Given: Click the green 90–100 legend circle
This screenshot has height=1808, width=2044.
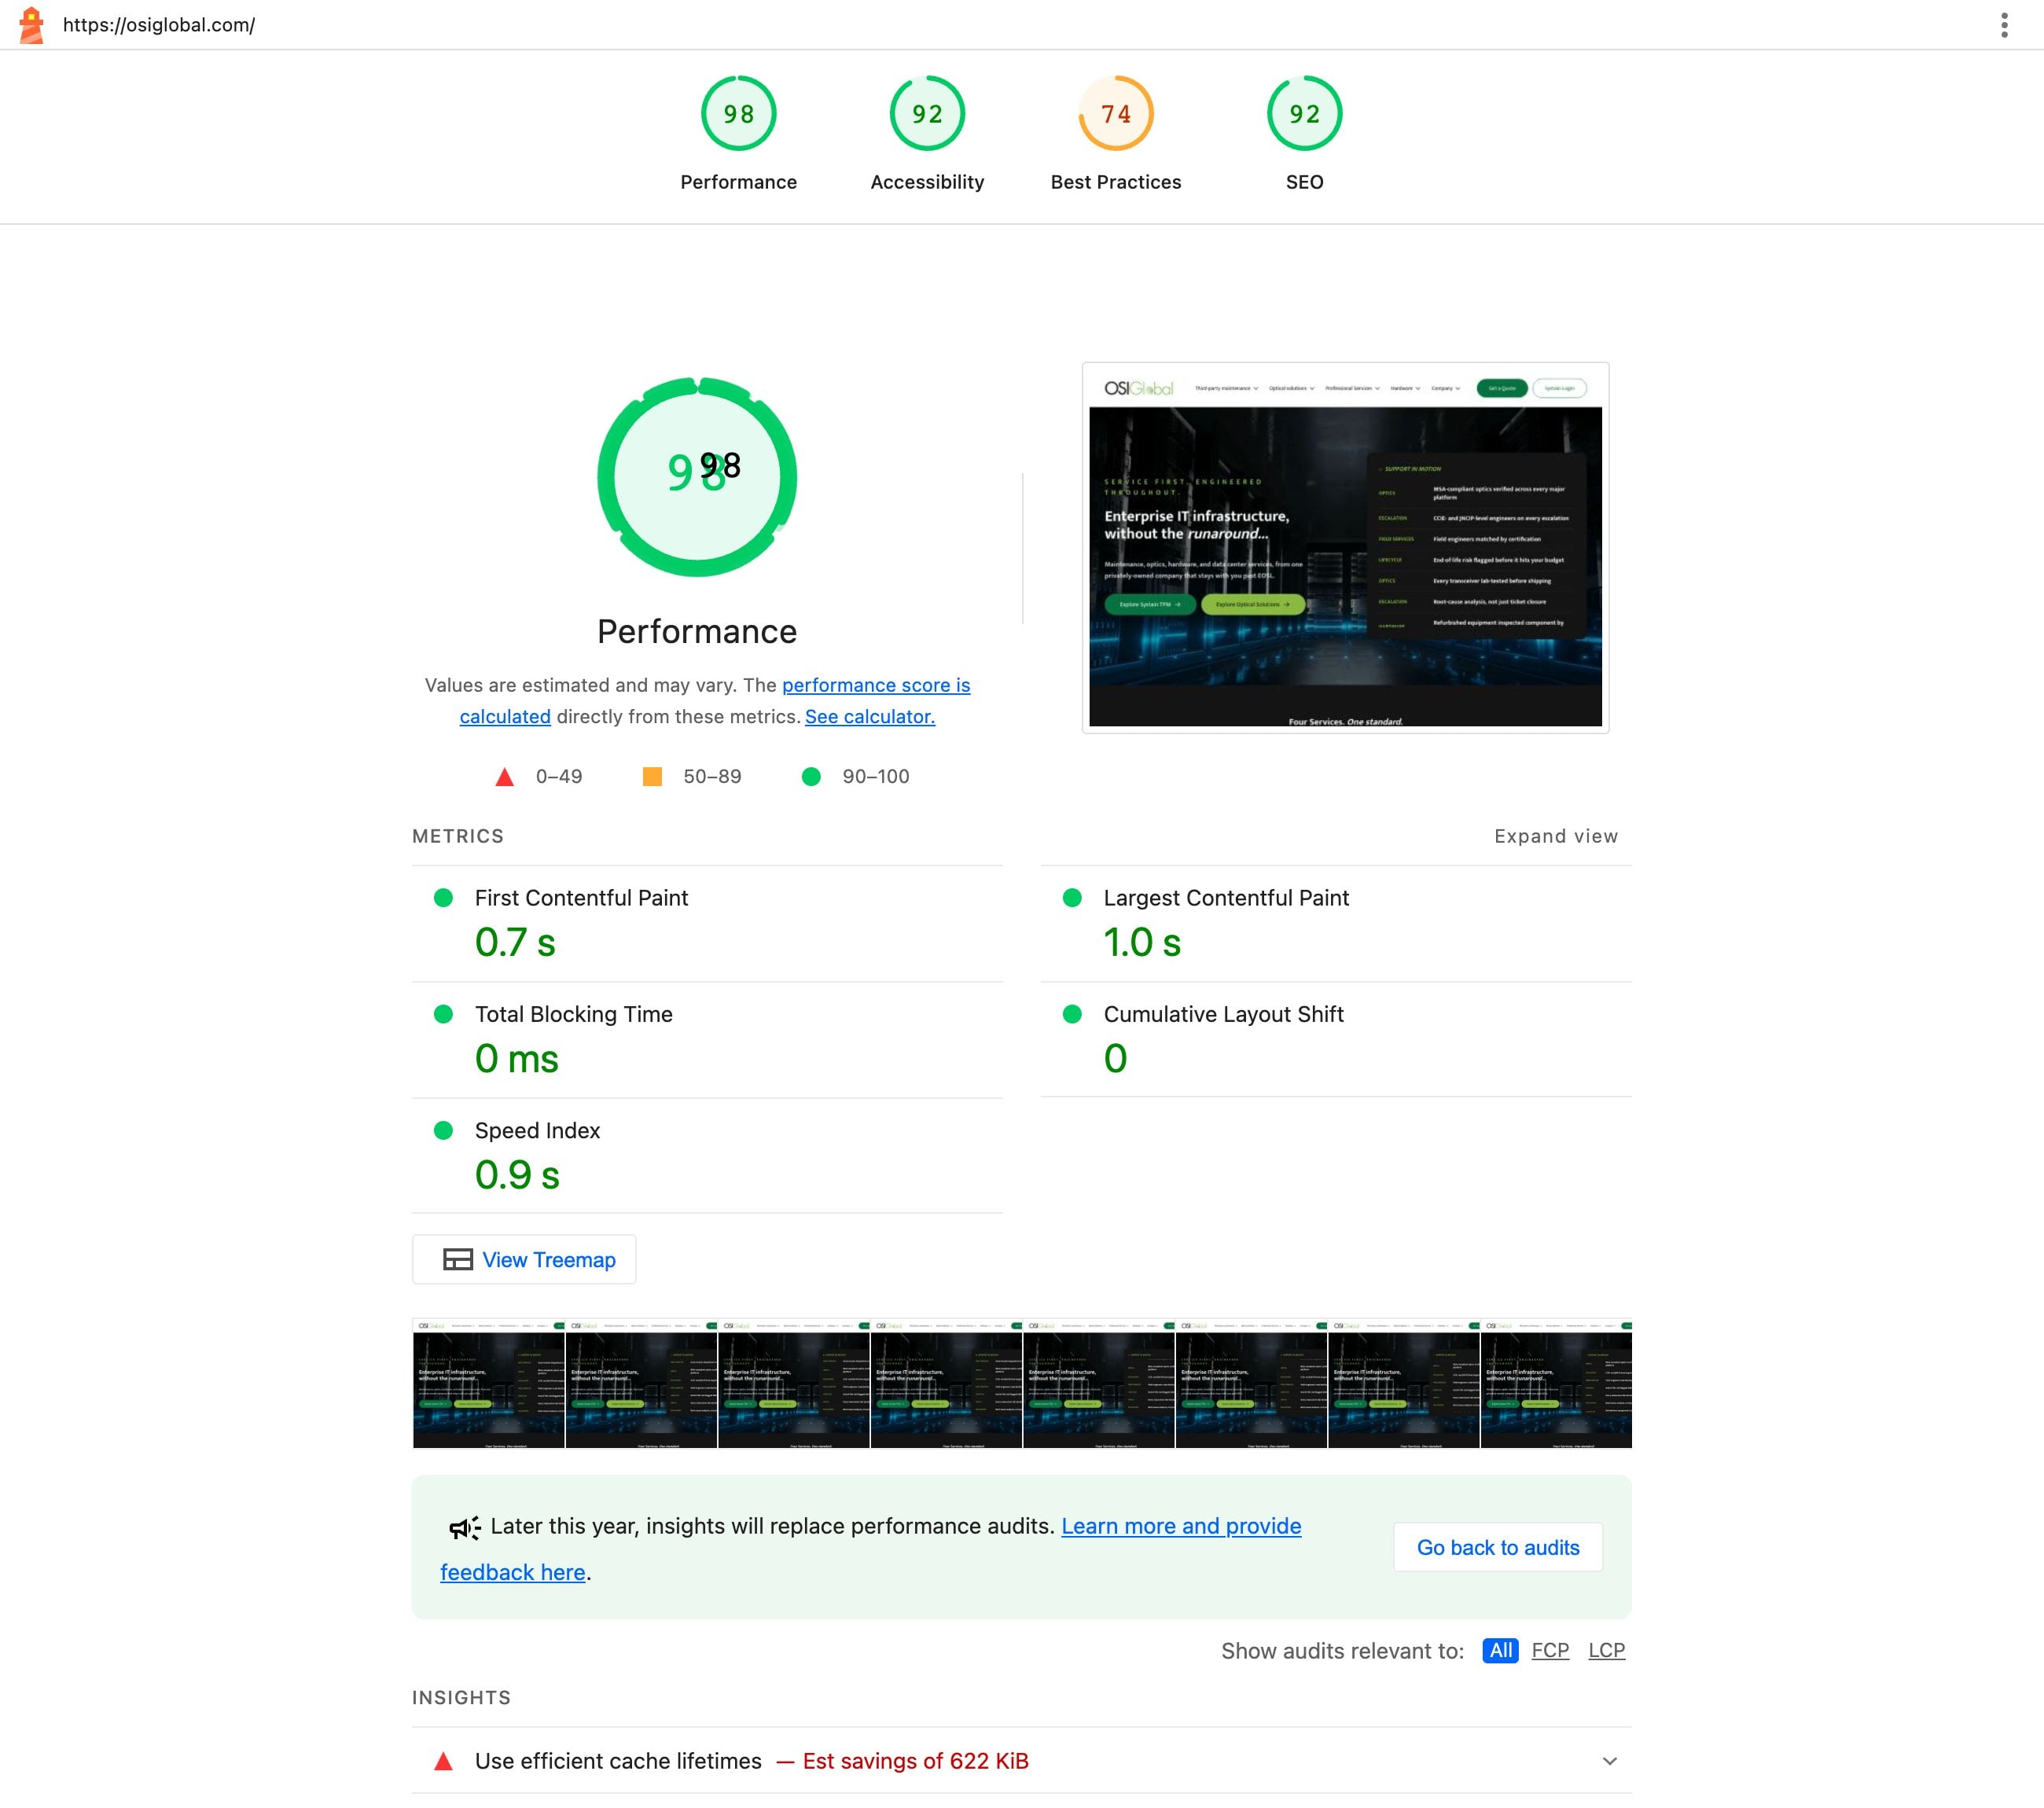Looking at the screenshot, I should 811,777.
